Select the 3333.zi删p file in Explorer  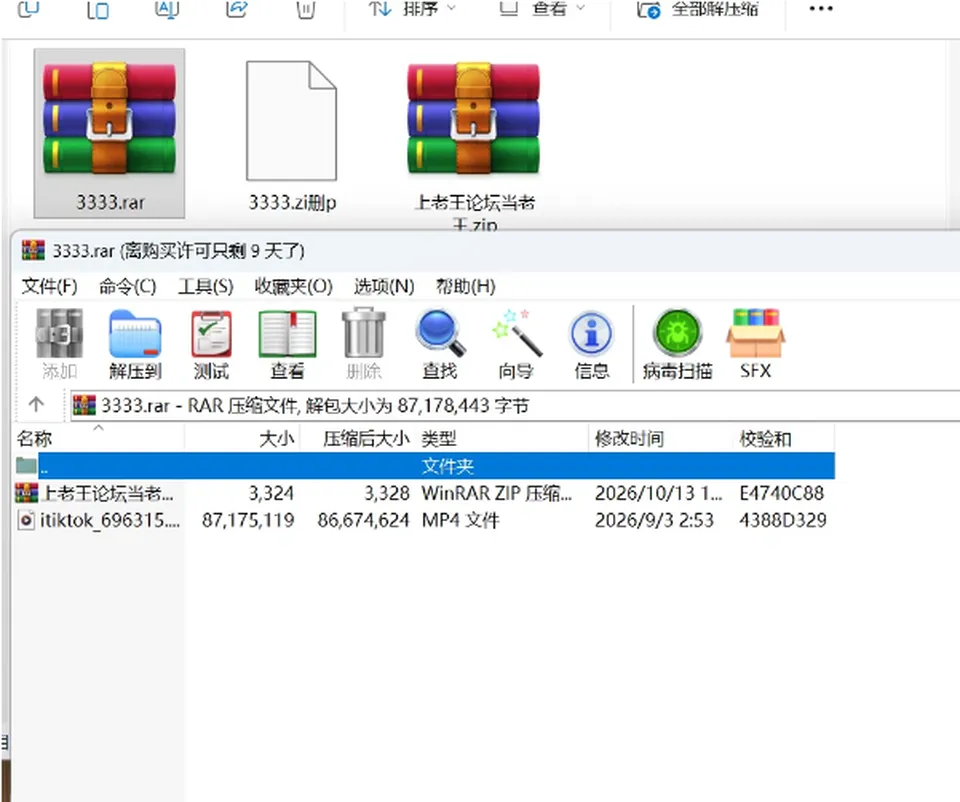[x=291, y=136]
